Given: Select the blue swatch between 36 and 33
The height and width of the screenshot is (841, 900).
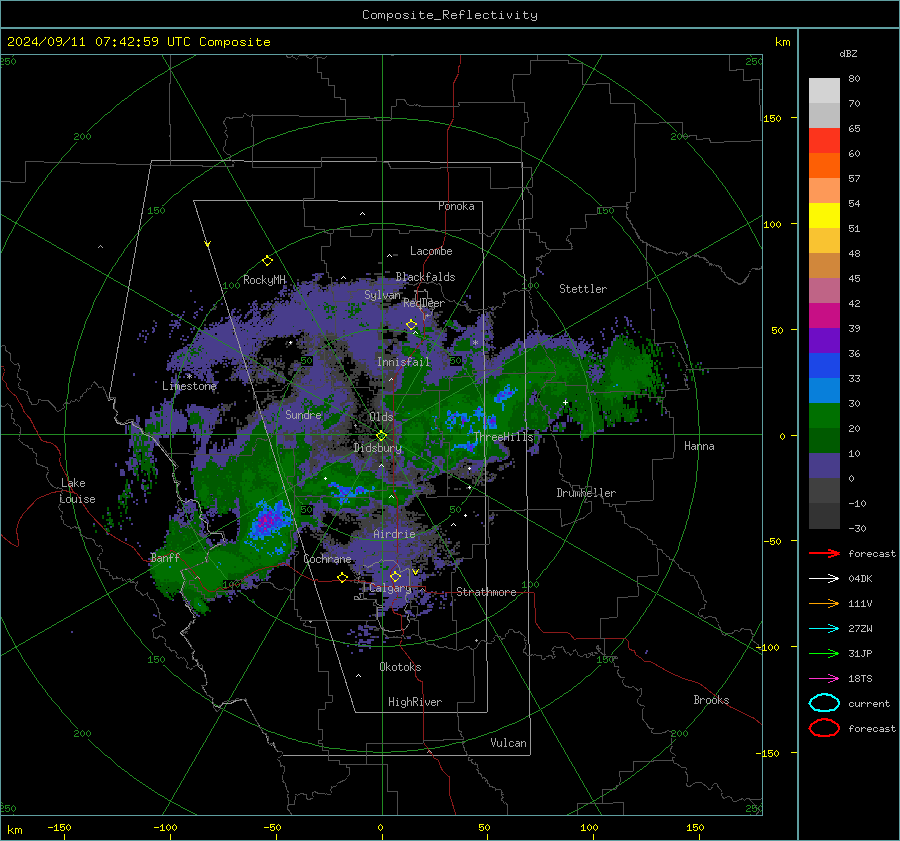Looking at the screenshot, I should [x=824, y=366].
